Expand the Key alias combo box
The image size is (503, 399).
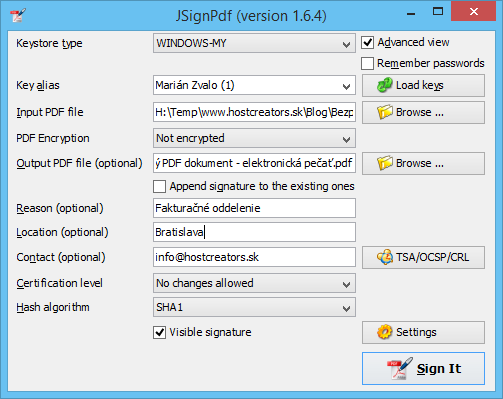pos(254,85)
